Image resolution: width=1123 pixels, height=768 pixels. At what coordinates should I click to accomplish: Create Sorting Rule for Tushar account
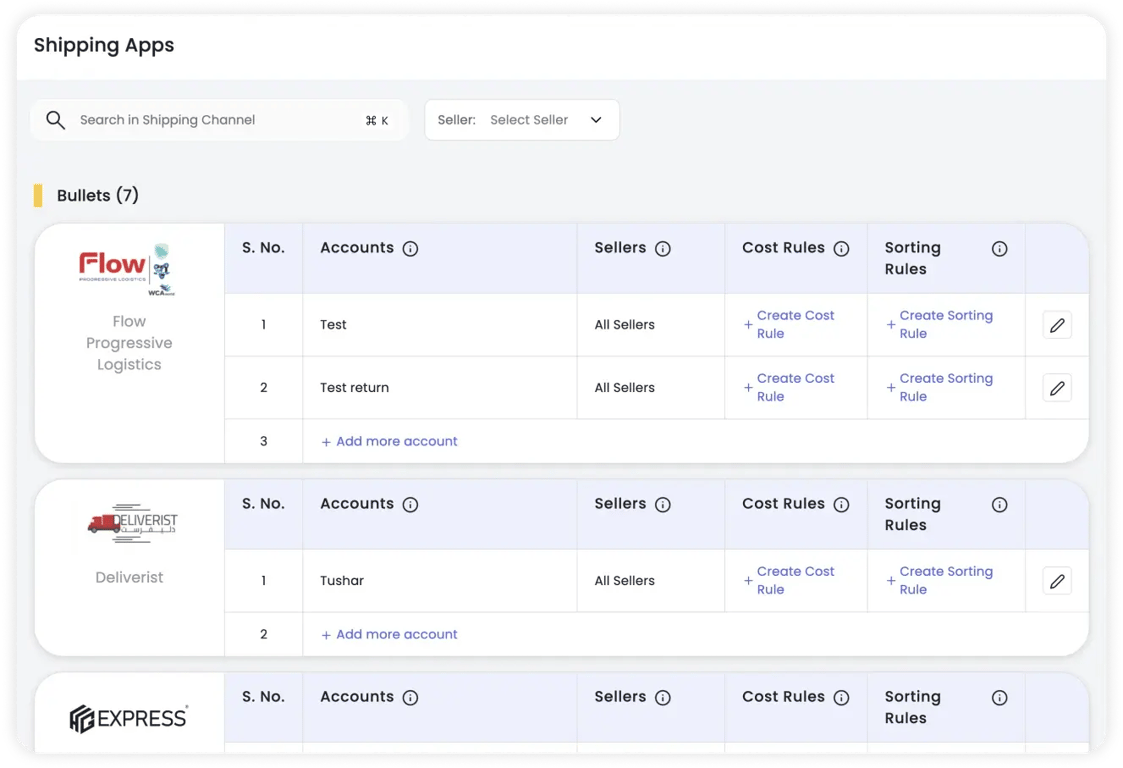[944, 581]
